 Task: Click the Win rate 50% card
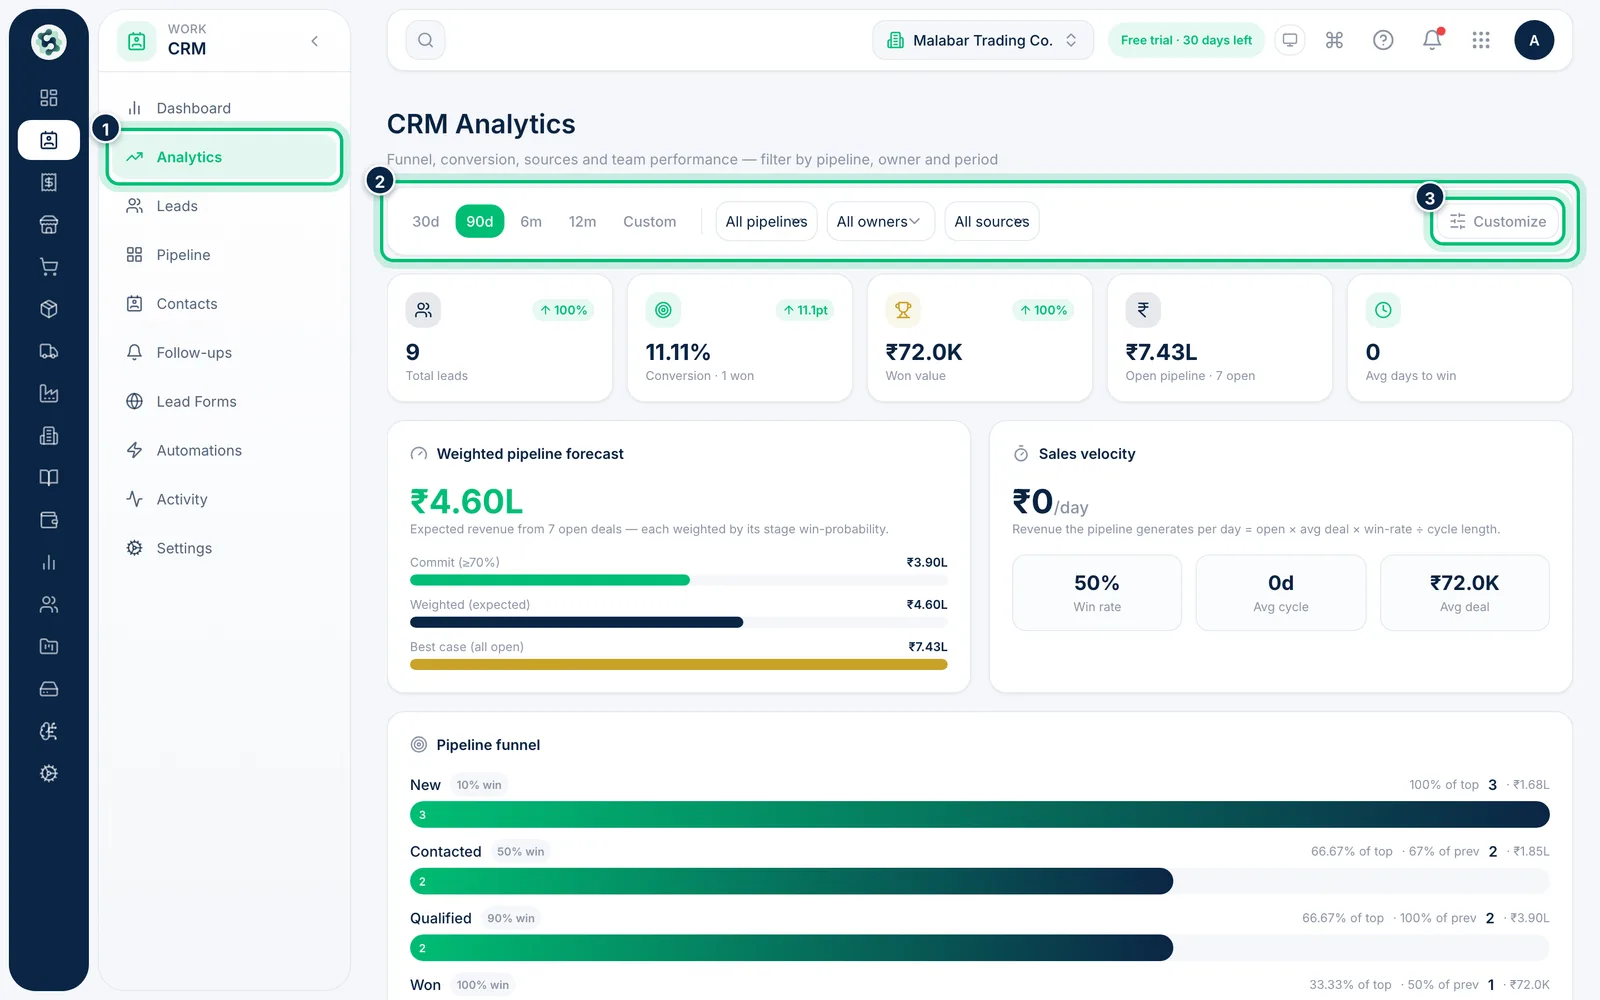pos(1097,593)
